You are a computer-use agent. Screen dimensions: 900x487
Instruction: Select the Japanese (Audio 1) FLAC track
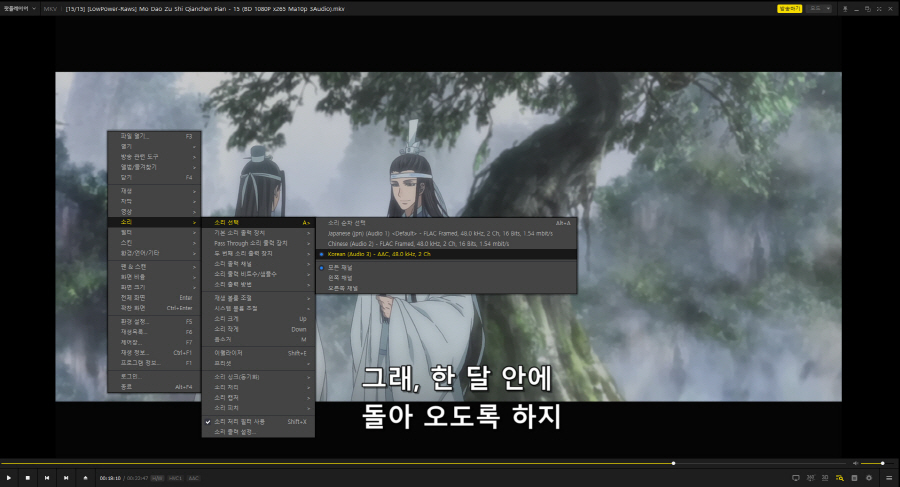click(418, 233)
